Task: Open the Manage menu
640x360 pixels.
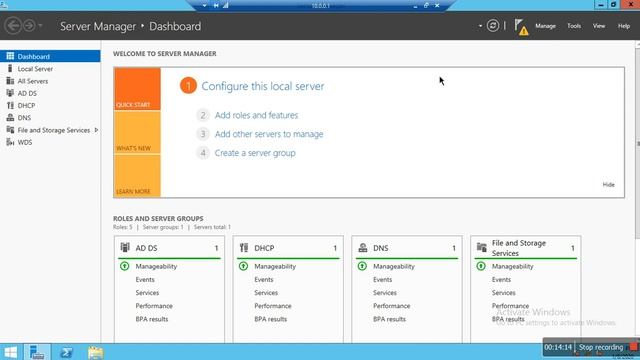Action: [545, 26]
